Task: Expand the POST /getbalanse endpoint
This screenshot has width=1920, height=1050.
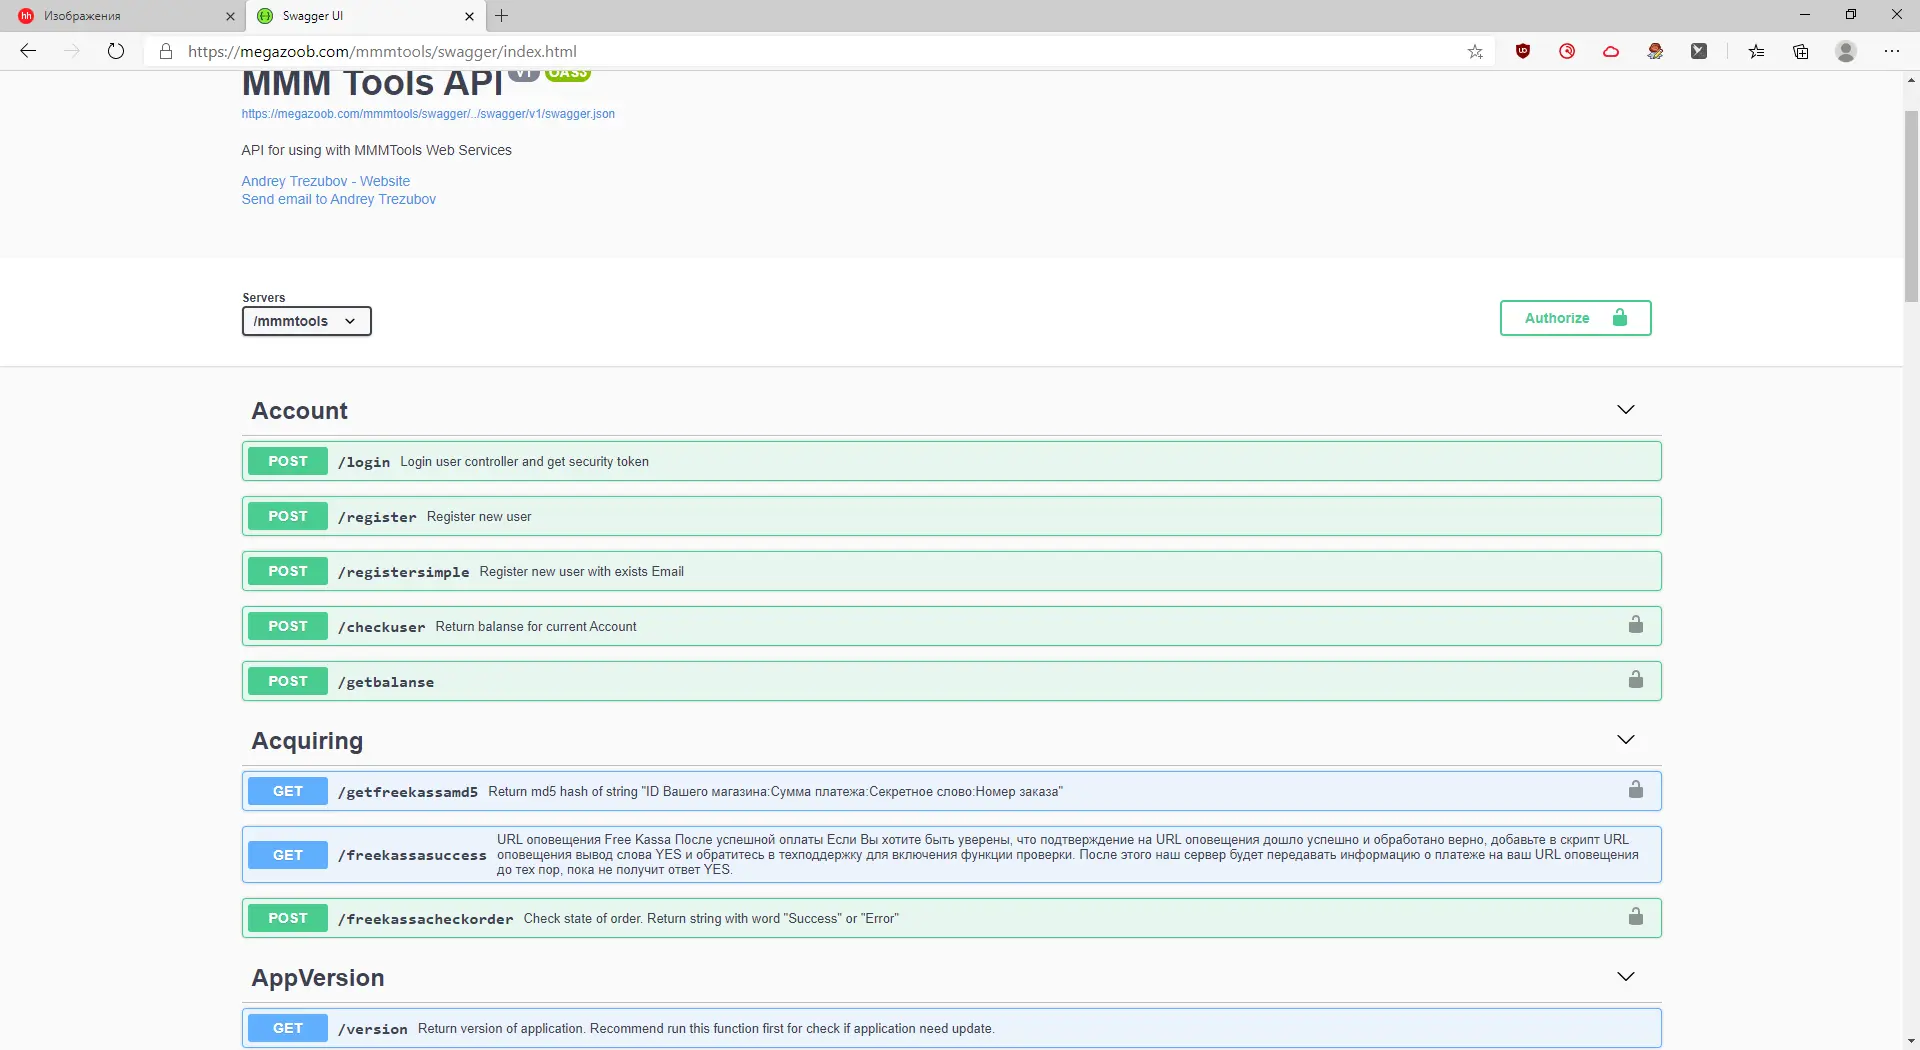Action: click(x=951, y=681)
